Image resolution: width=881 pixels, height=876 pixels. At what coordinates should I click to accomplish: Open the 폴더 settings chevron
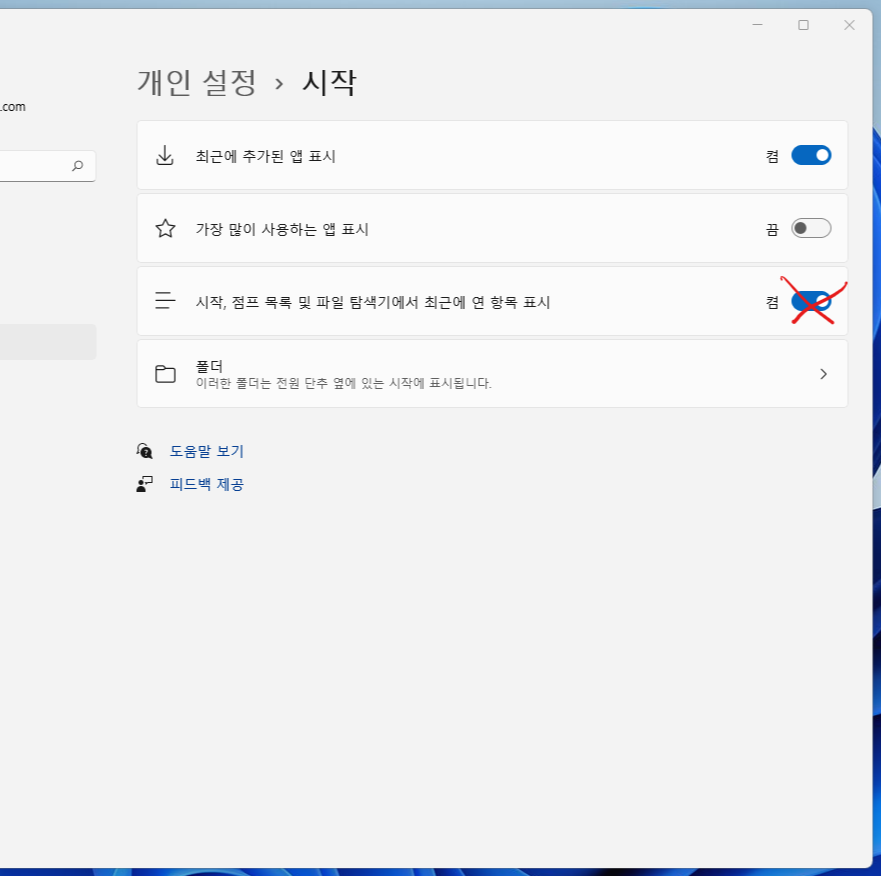tap(823, 374)
